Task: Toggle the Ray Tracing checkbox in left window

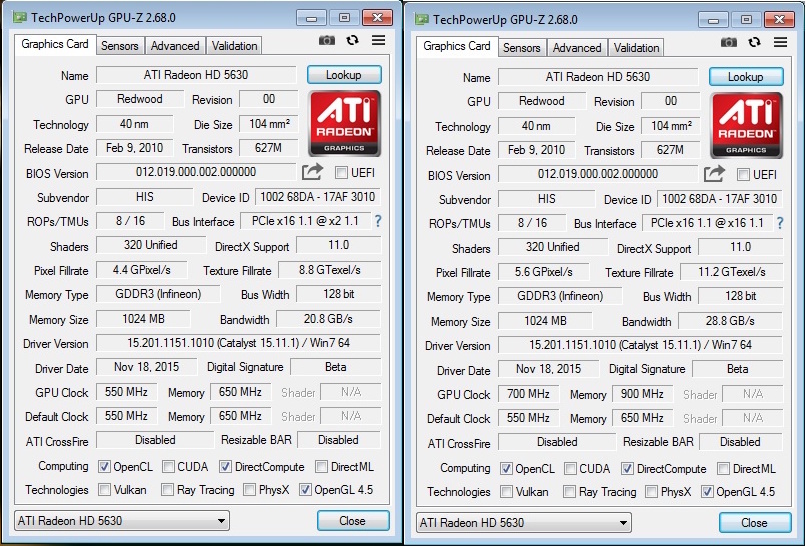Action: (167, 490)
